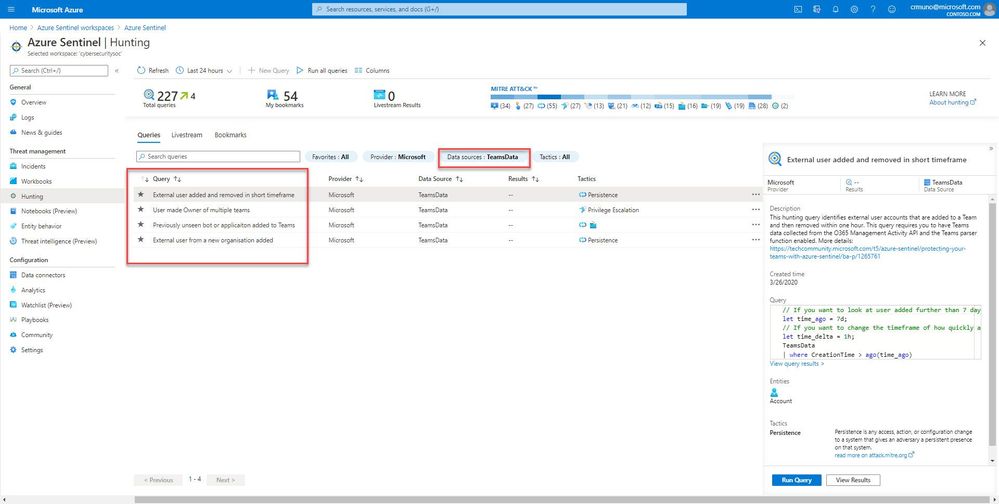Click the Refresh icon in Hunting toolbar
The height and width of the screenshot is (504, 999).
[x=141, y=71]
